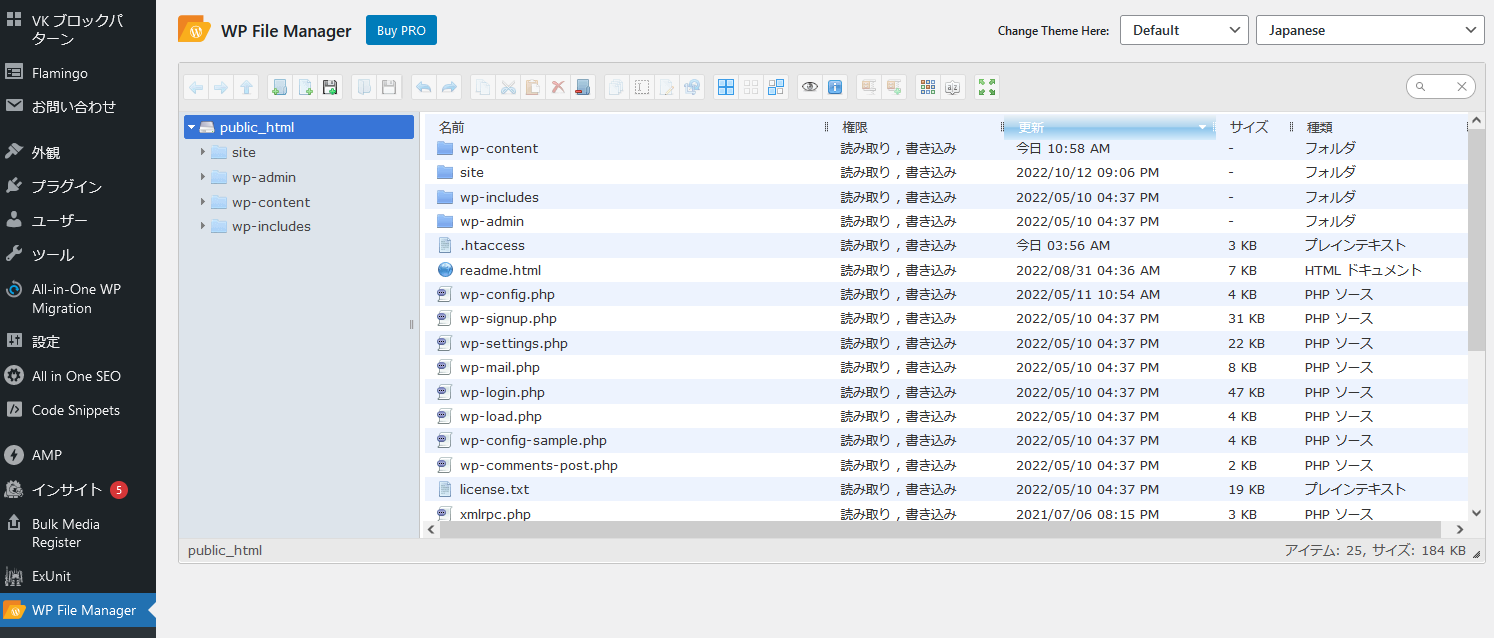Go back in file manager history
Viewport: 1494px width, 638px height.
pos(196,87)
